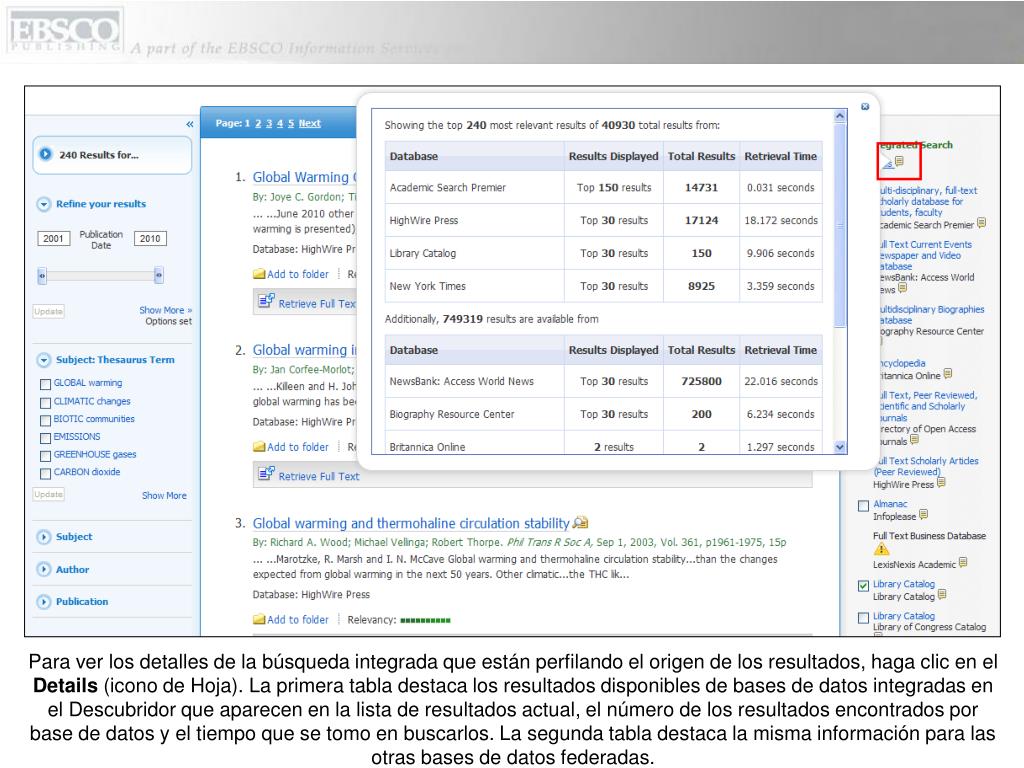
Task: Click the Details note icon under Integrated Search
Action: coord(899,161)
